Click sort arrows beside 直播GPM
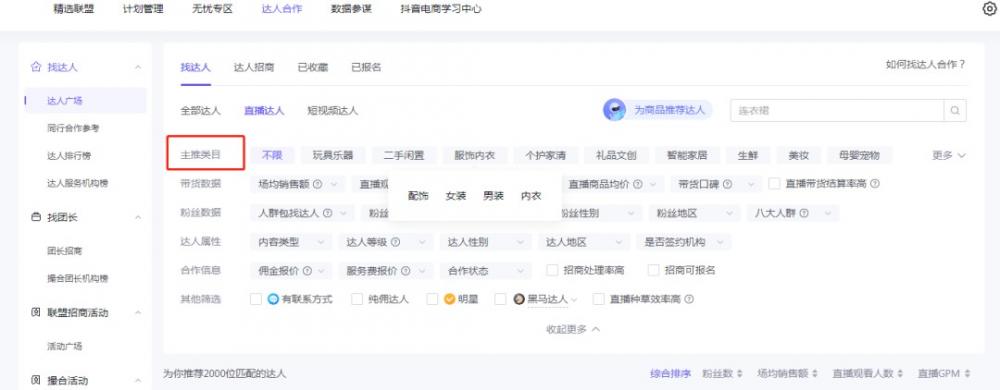The height and width of the screenshot is (390, 1000). 967,373
